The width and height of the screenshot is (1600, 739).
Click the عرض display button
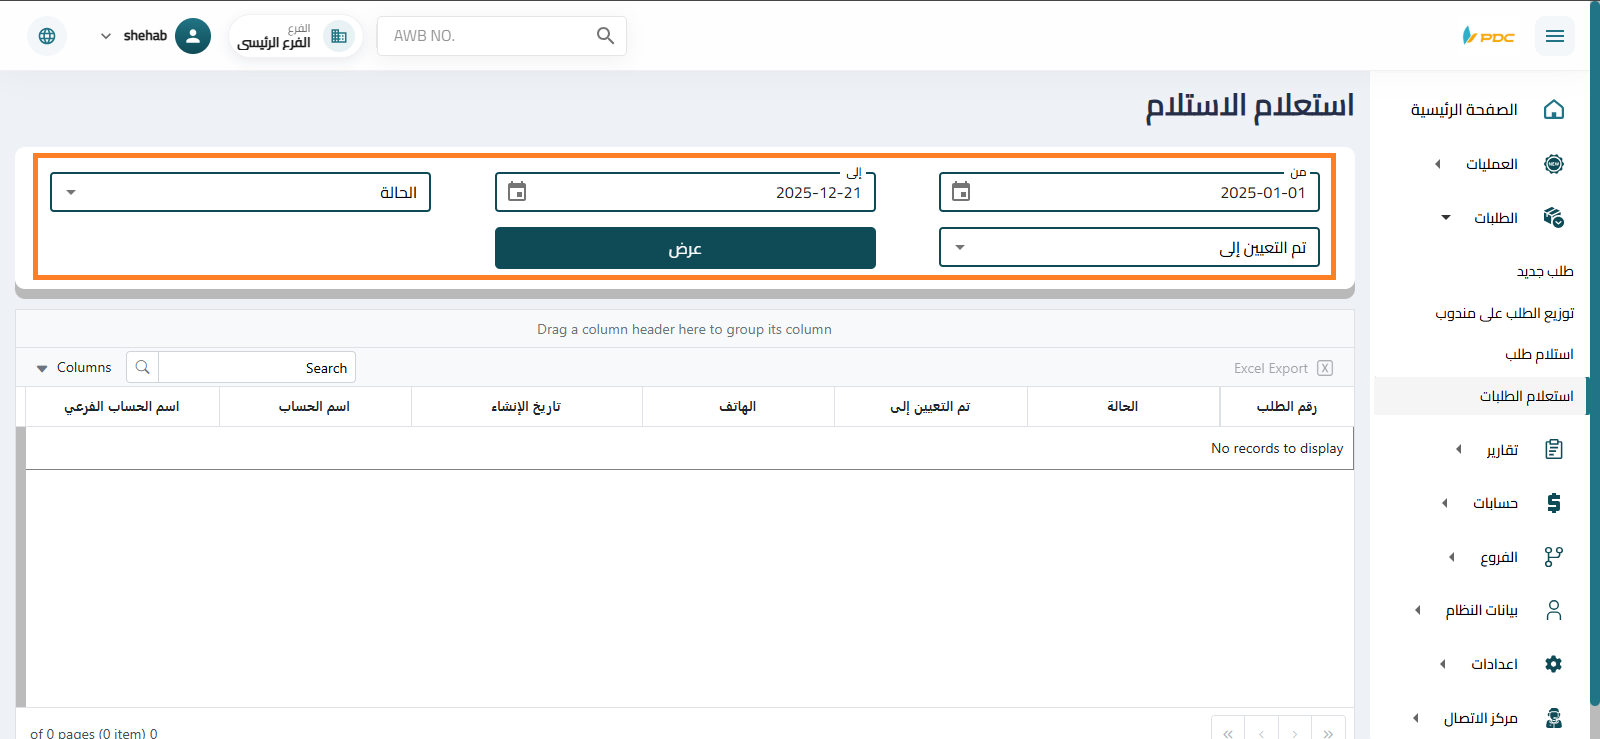coord(685,248)
